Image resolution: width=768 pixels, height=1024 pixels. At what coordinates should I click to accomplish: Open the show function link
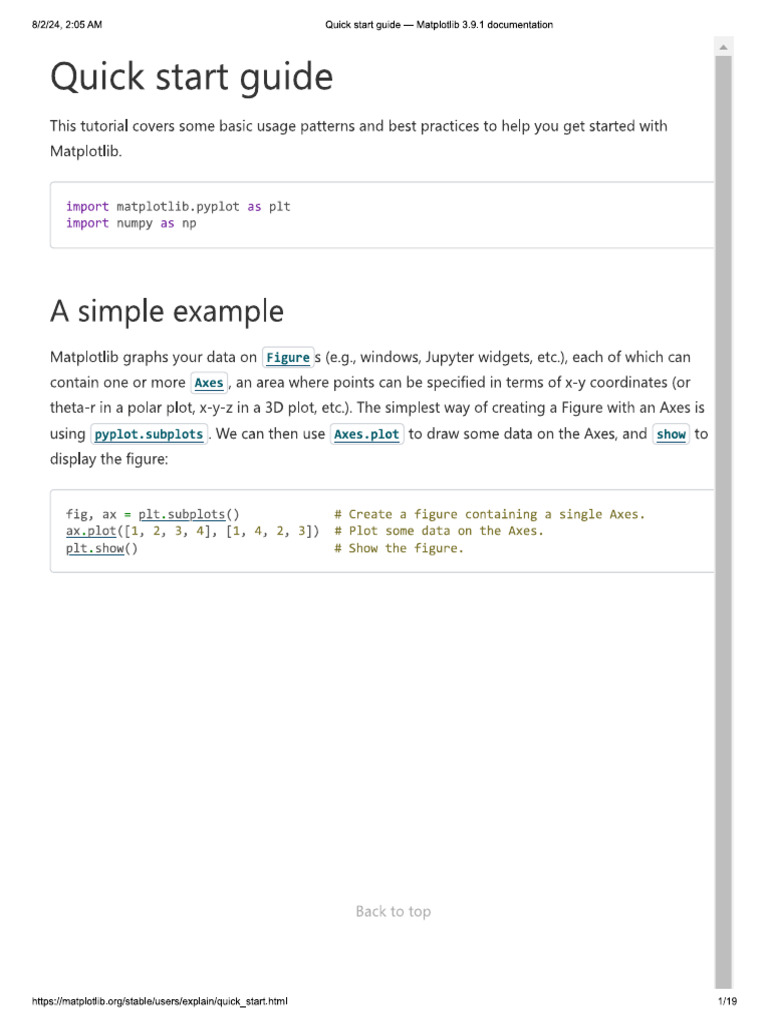point(671,434)
